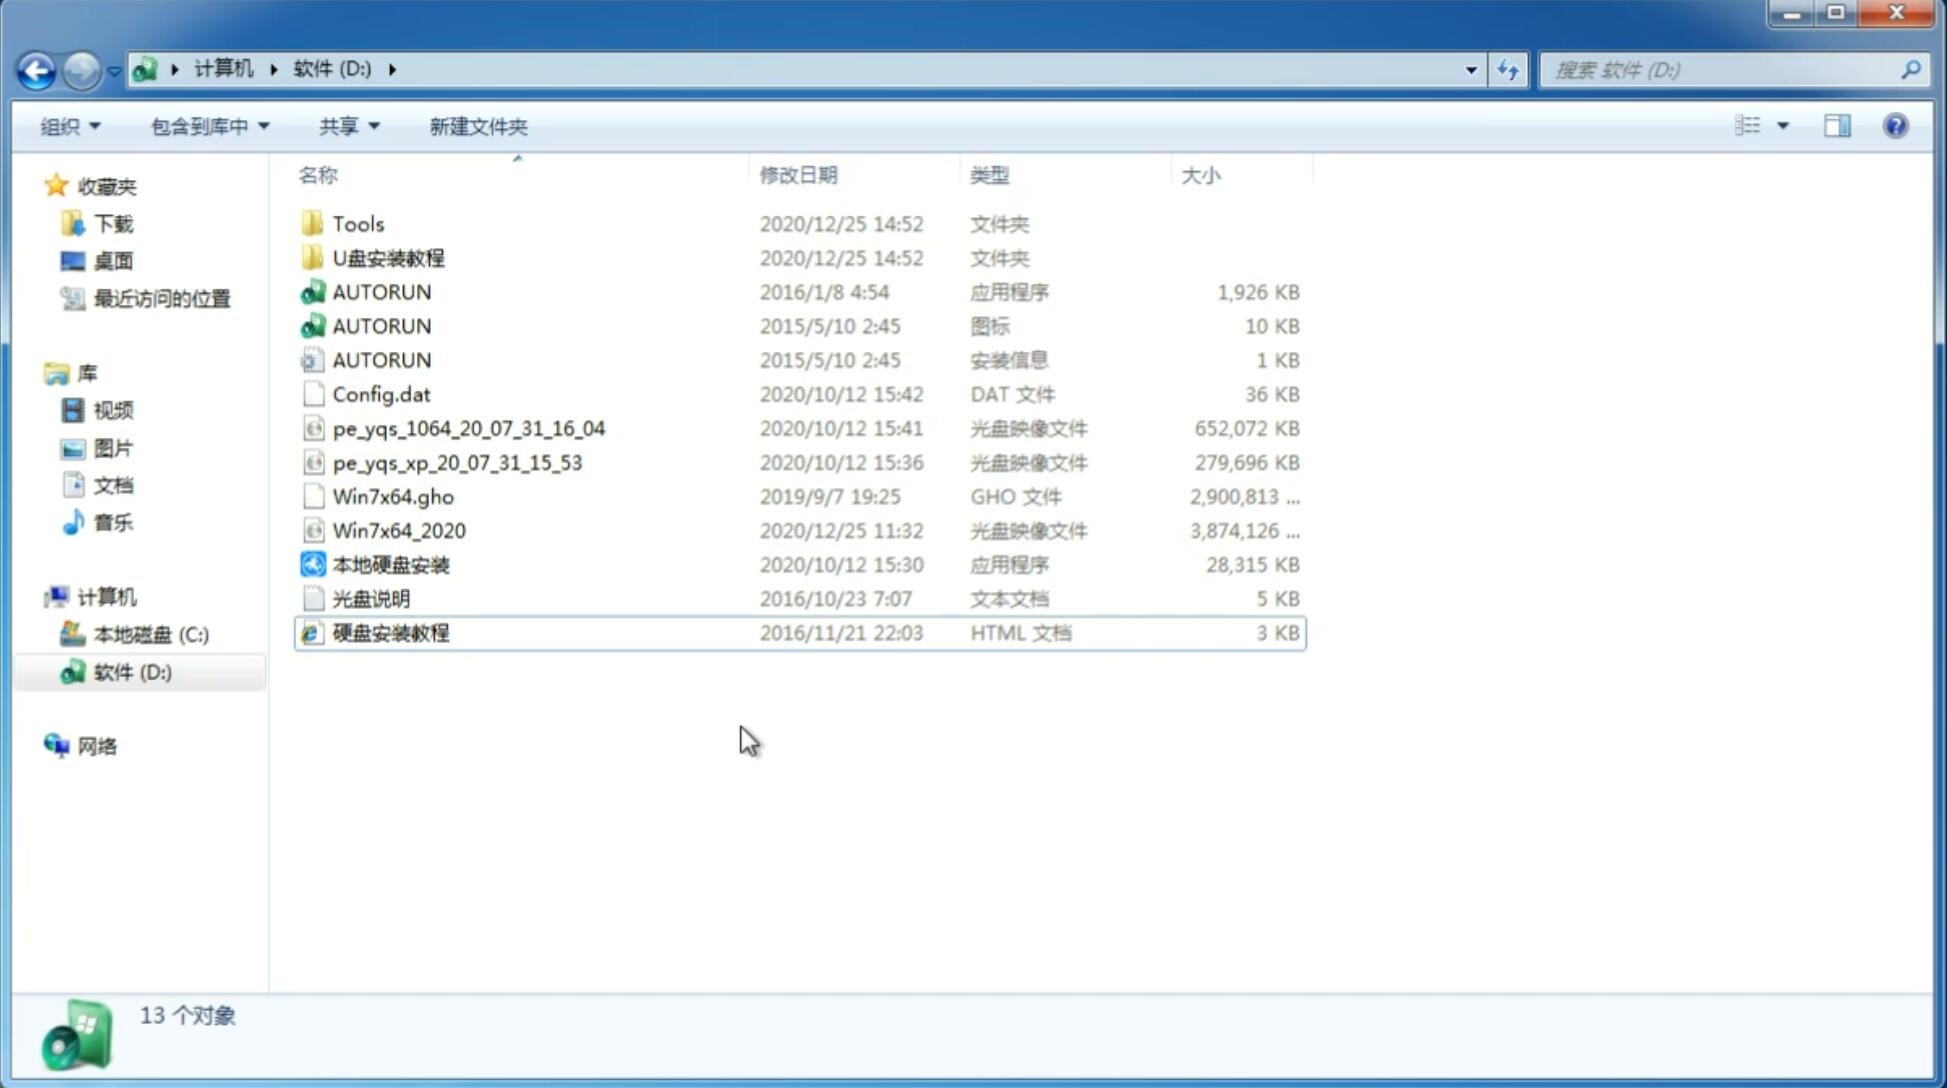This screenshot has height=1088, width=1947.
Task: Open 硬盘安装教程 HTML document
Action: click(390, 632)
